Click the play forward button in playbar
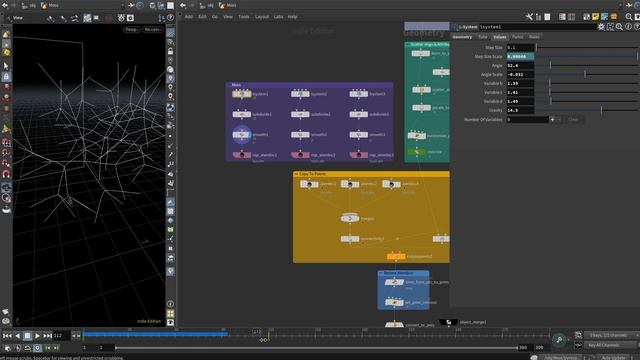 (37, 336)
